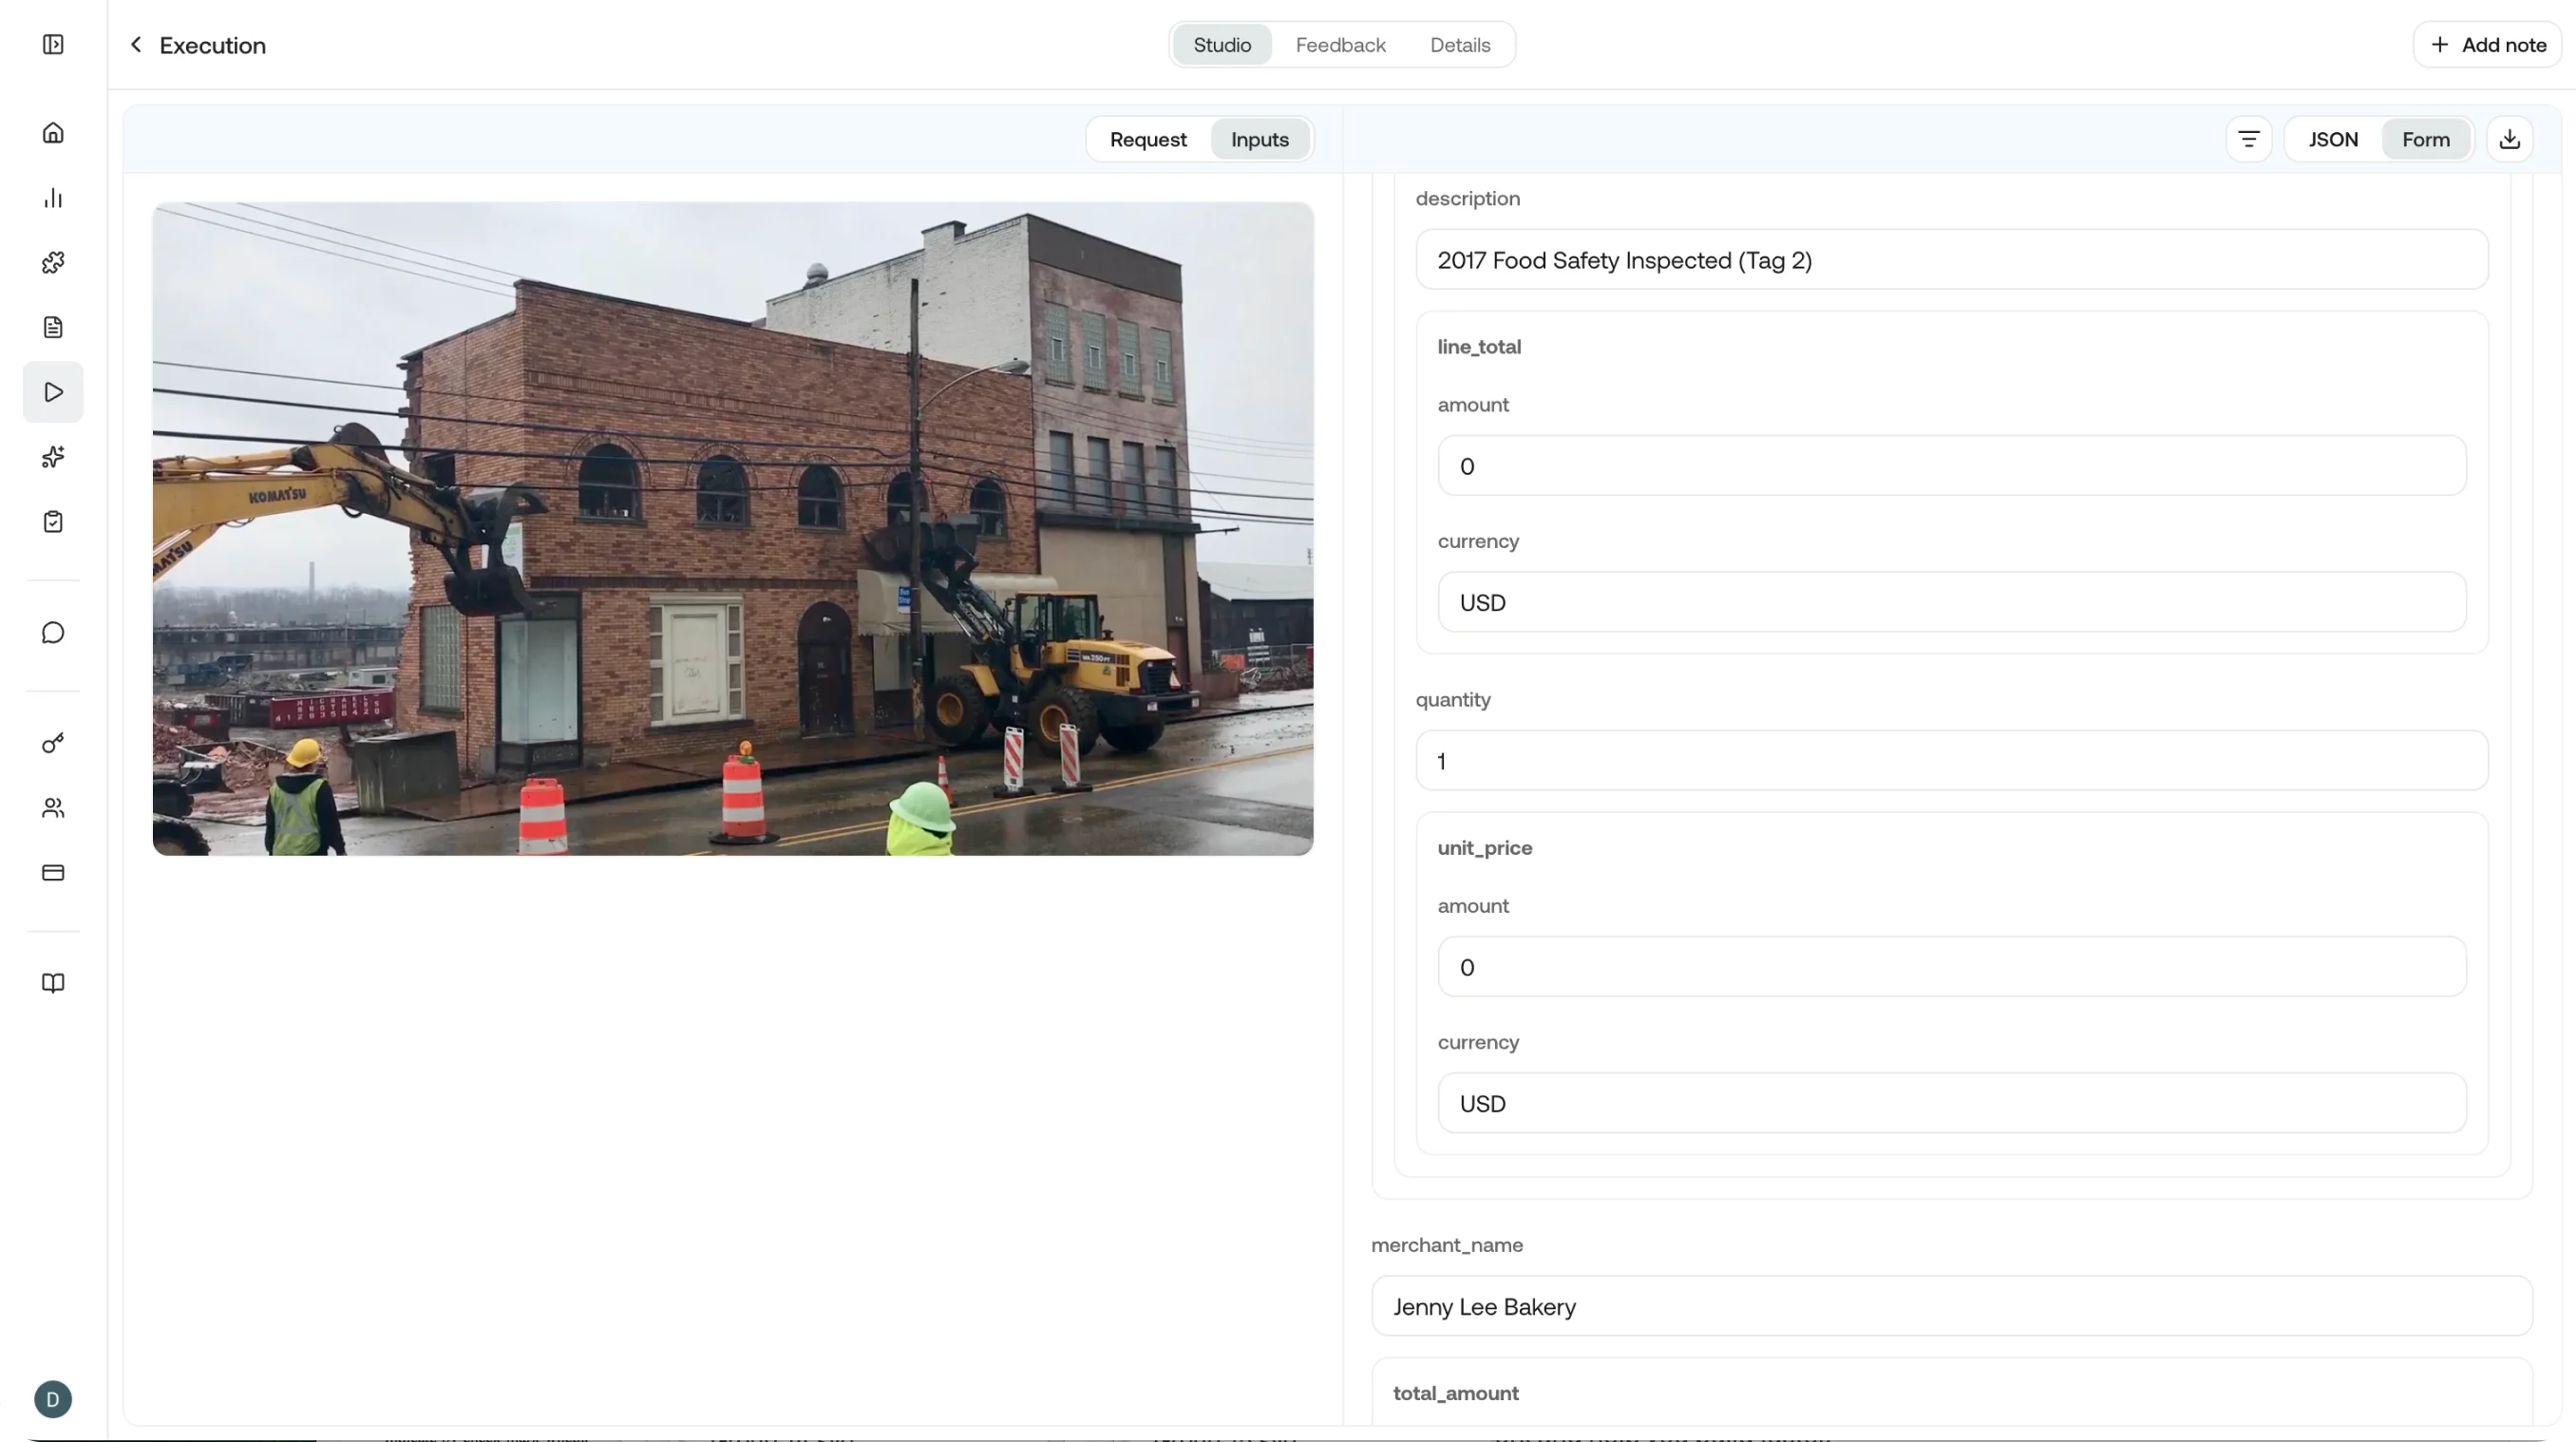This screenshot has width=2576, height=1442.
Task: Click the merchant_name Jenny Lee Bakery field
Action: (x=1952, y=1307)
